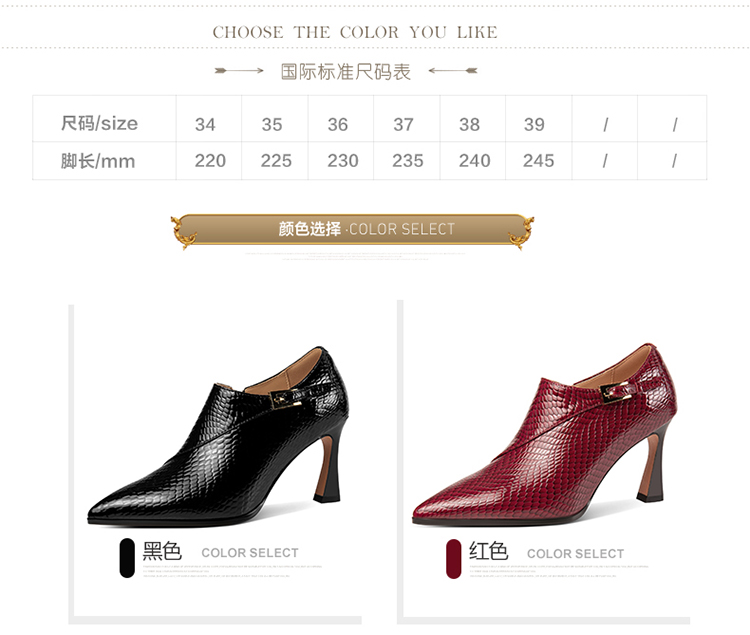Click the right arrow ornament by size chart title

tap(452, 71)
